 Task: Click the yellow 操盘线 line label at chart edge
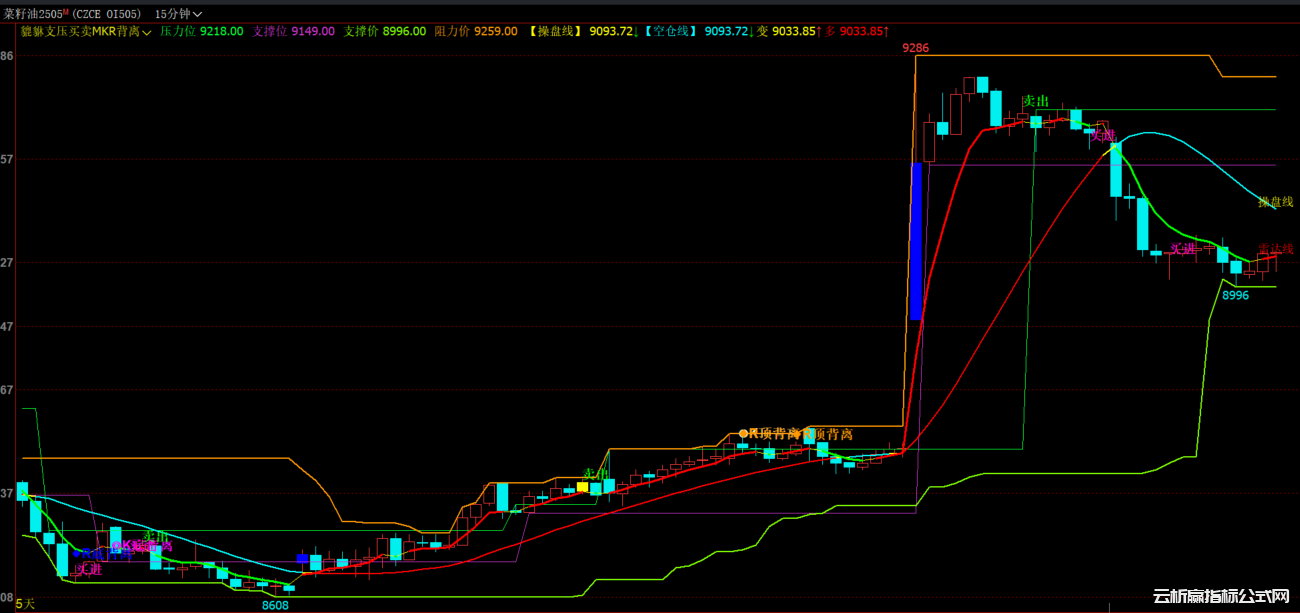pyautogui.click(x=1275, y=202)
